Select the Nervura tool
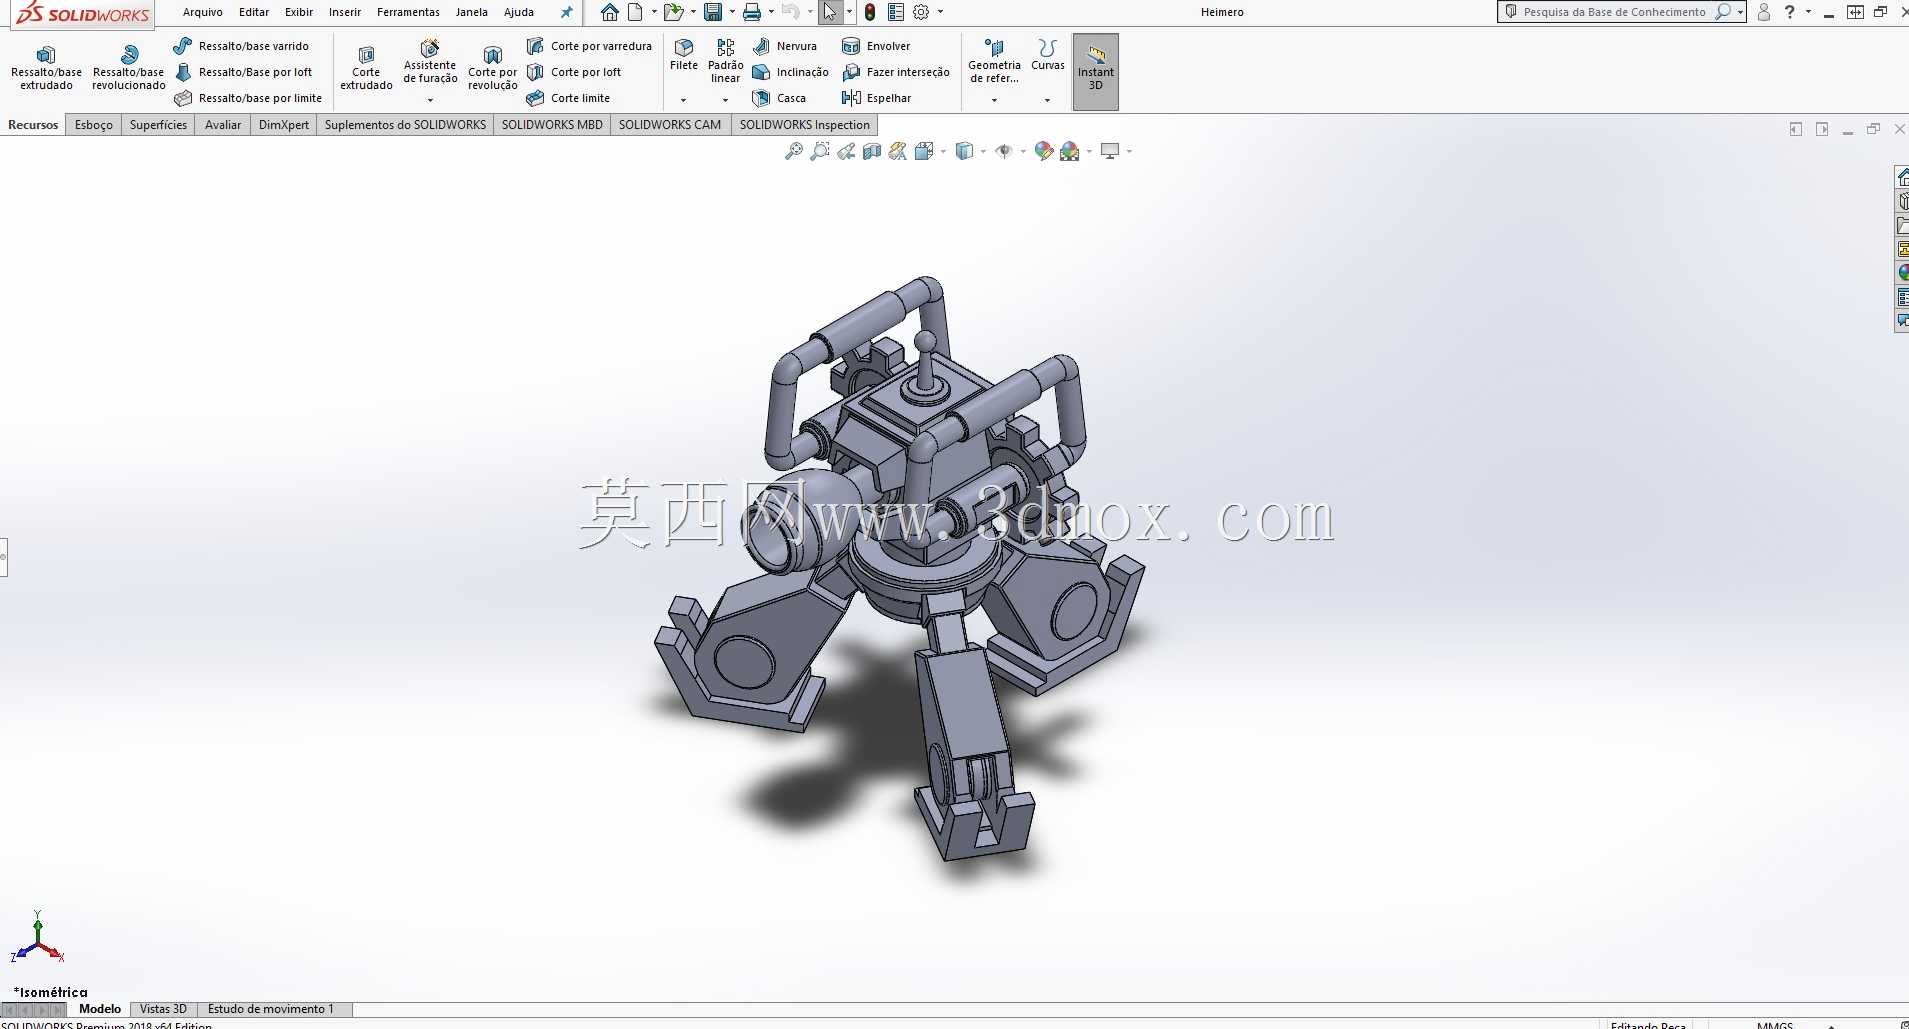The height and width of the screenshot is (1029, 1909). coord(785,46)
